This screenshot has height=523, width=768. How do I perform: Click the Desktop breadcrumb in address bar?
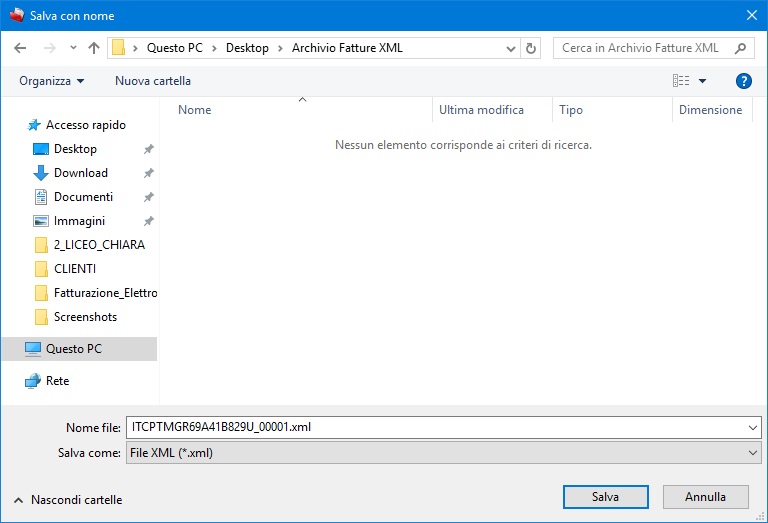pos(247,48)
